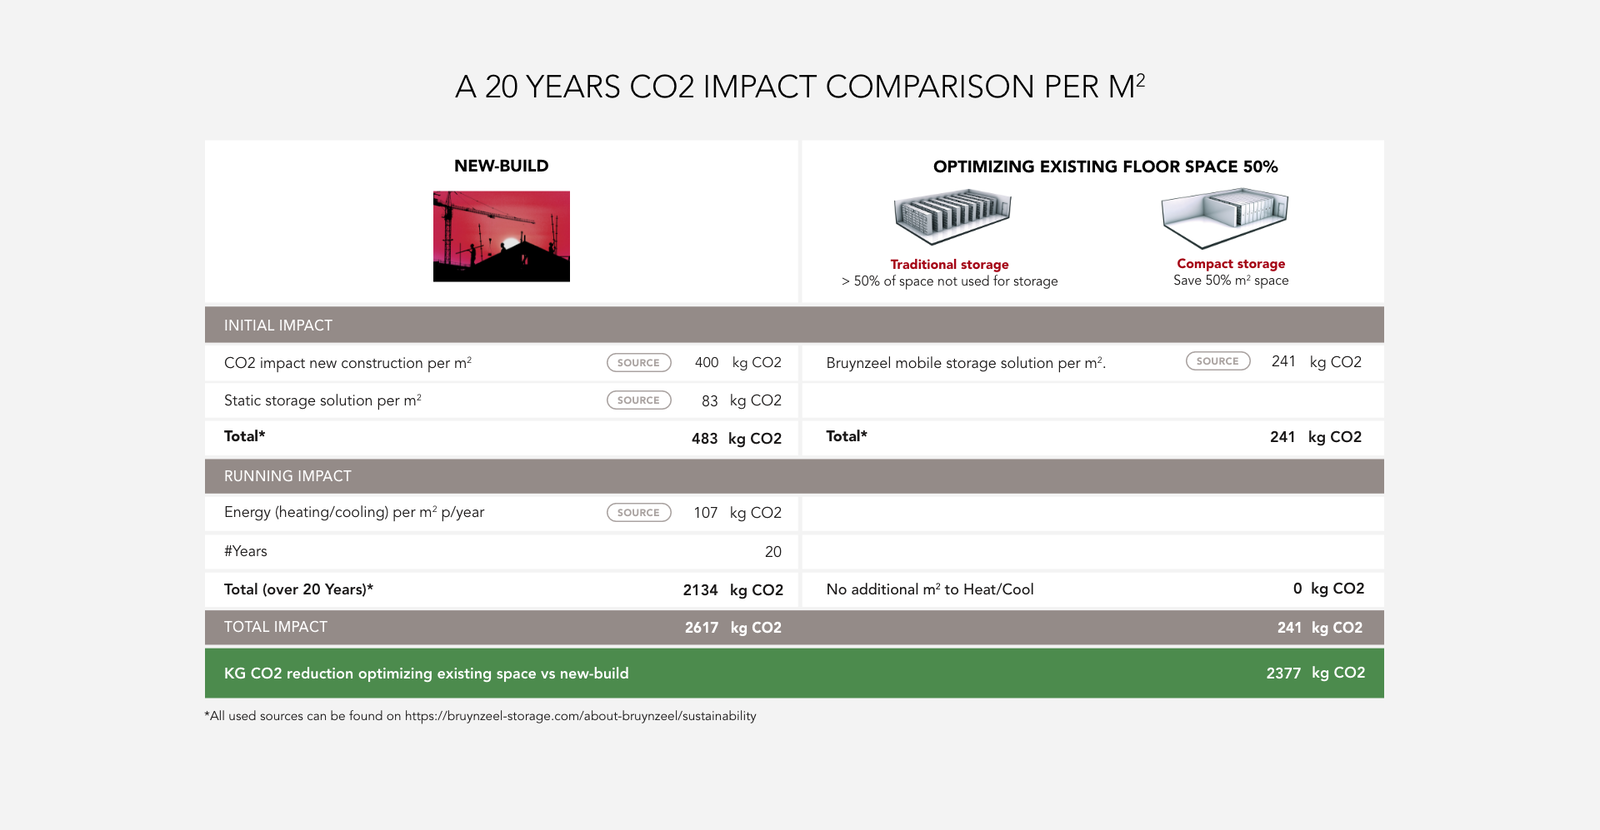Open SOURCE for Bruynzeel mobile storage solution
This screenshot has width=1600, height=830.
[1217, 361]
